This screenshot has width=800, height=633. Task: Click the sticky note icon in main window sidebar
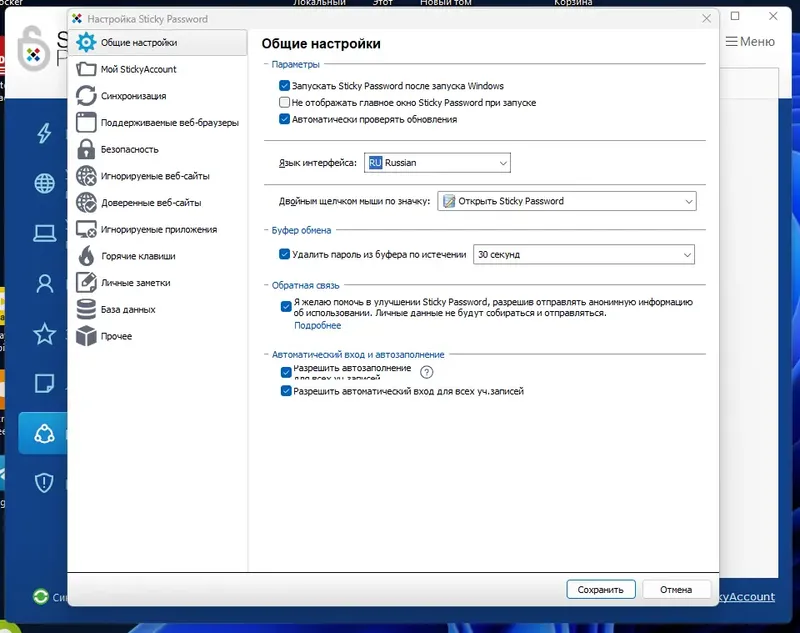[x=44, y=384]
